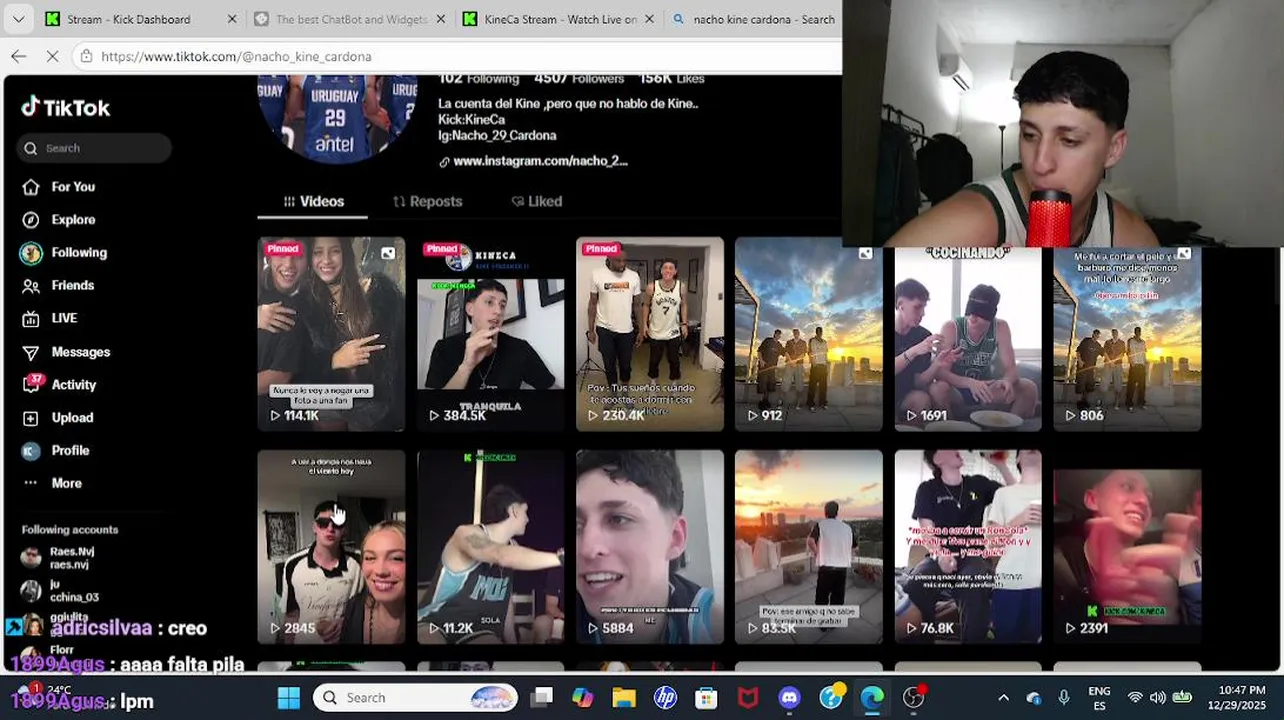Image resolution: width=1284 pixels, height=720 pixels.
Task: Click the browser address bar URL
Action: tap(236, 57)
